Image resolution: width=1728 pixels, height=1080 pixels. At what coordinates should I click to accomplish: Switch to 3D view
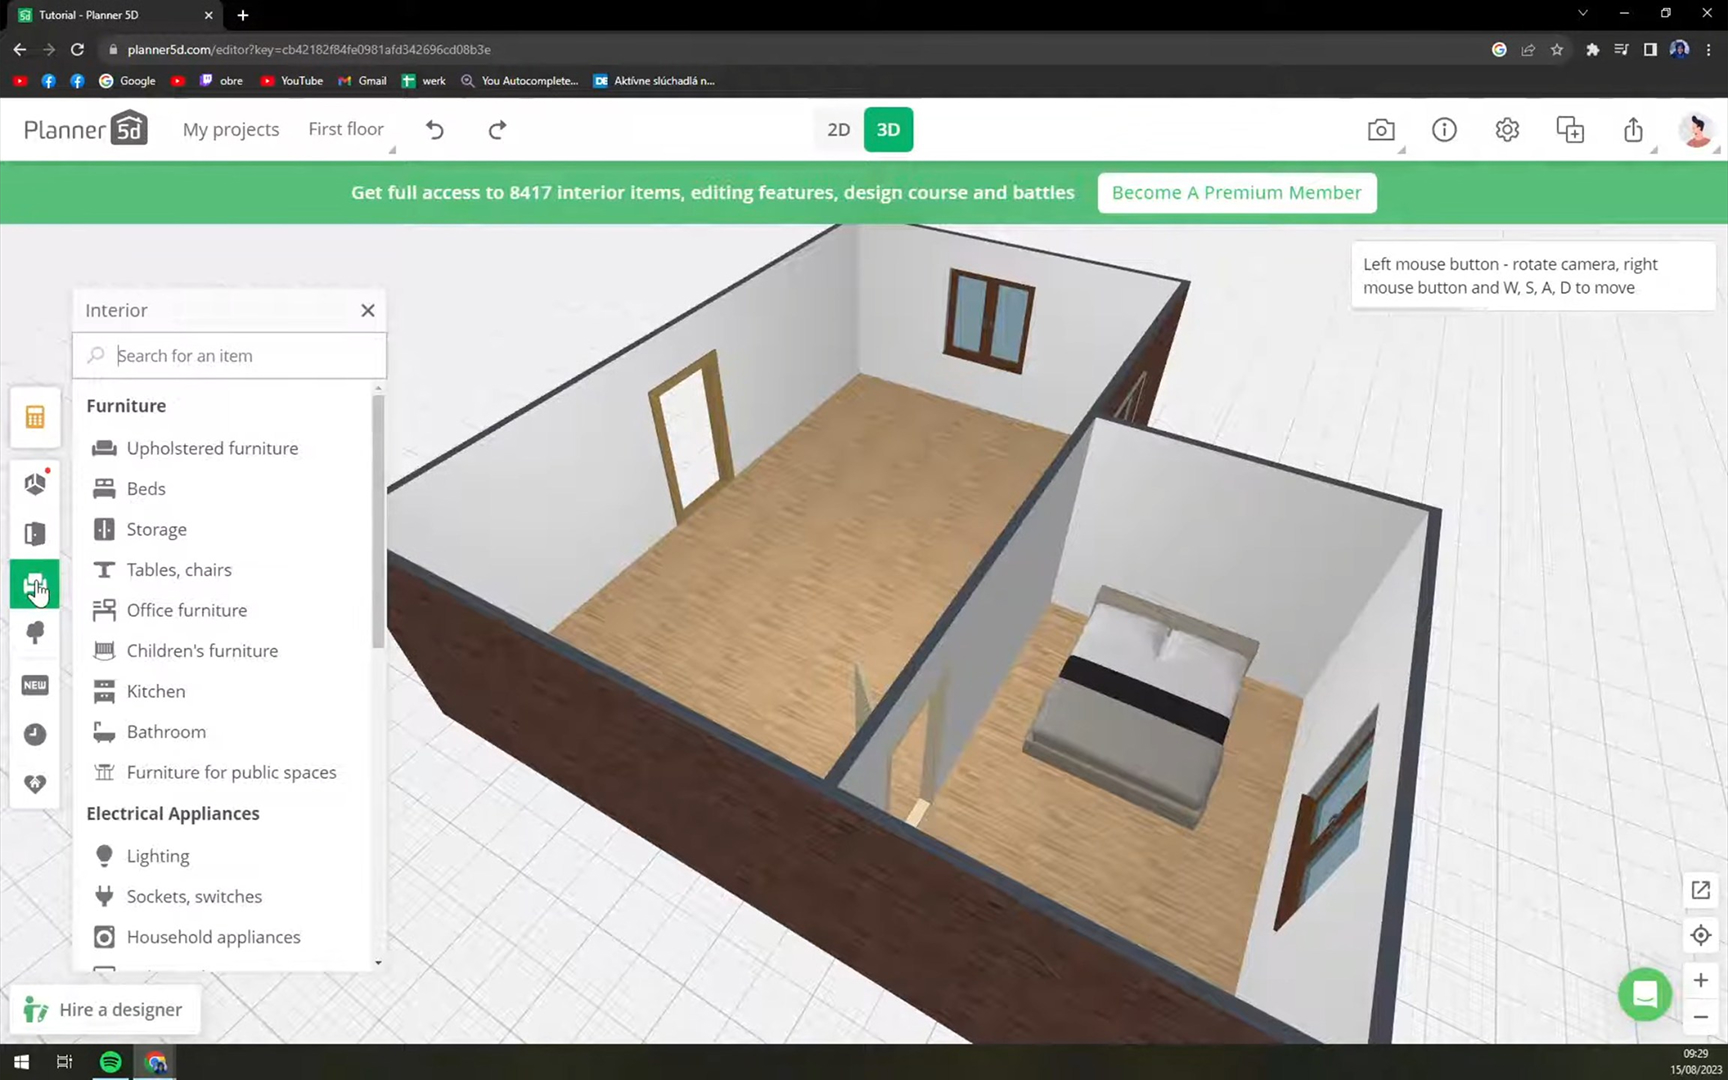888,130
